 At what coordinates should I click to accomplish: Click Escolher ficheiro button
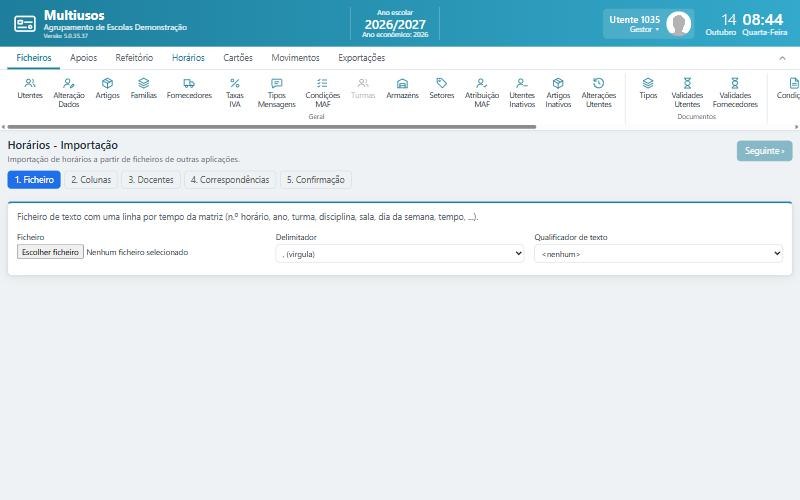[51, 252]
